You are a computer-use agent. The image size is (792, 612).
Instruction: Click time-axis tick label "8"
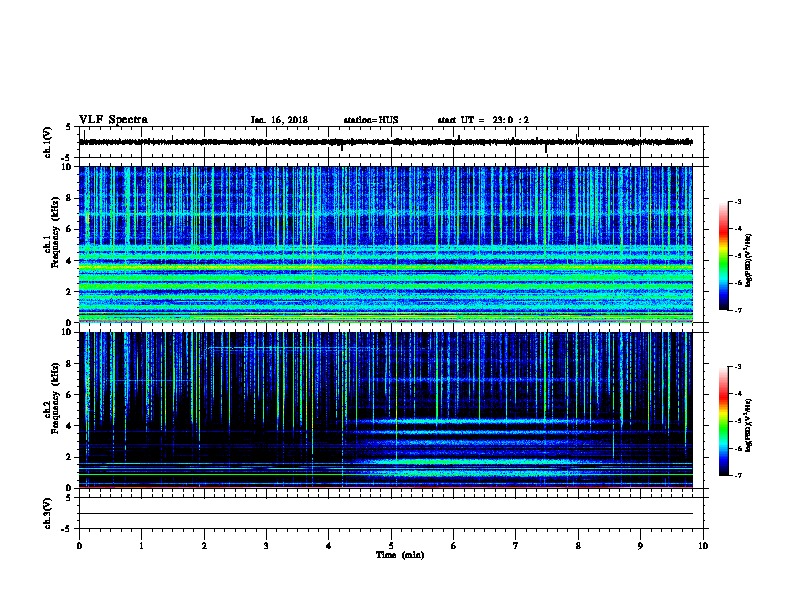coord(578,545)
